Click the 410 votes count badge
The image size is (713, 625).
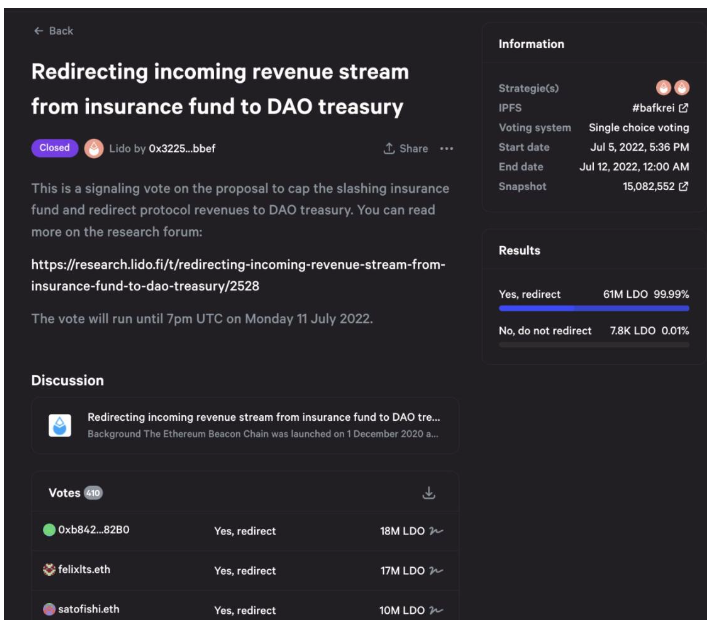point(93,493)
